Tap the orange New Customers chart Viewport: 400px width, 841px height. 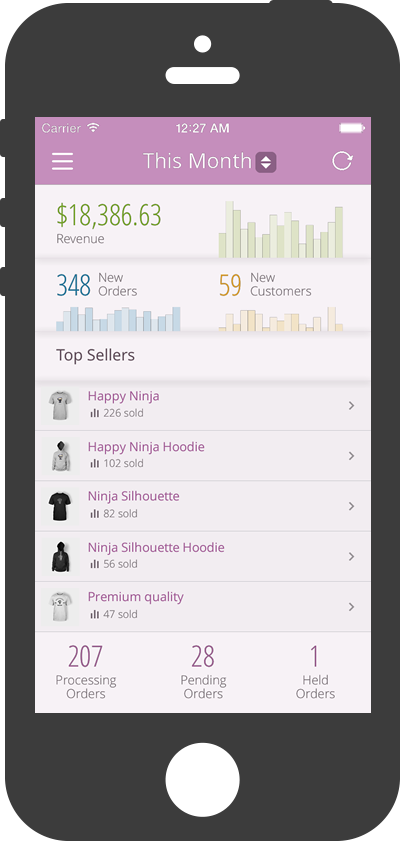click(281, 319)
